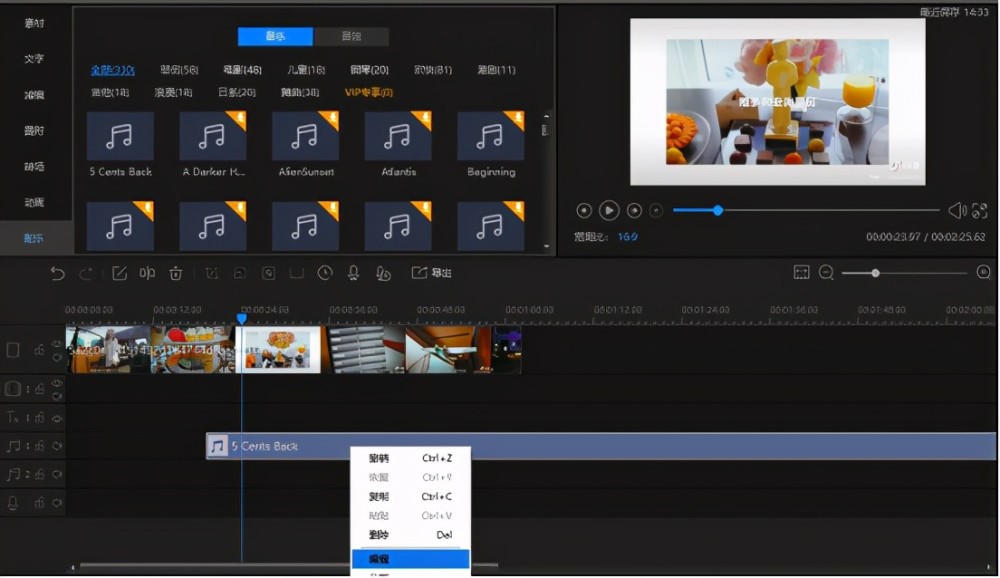Delete the selection with the trash icon
This screenshot has height=578, width=1000.
click(176, 274)
